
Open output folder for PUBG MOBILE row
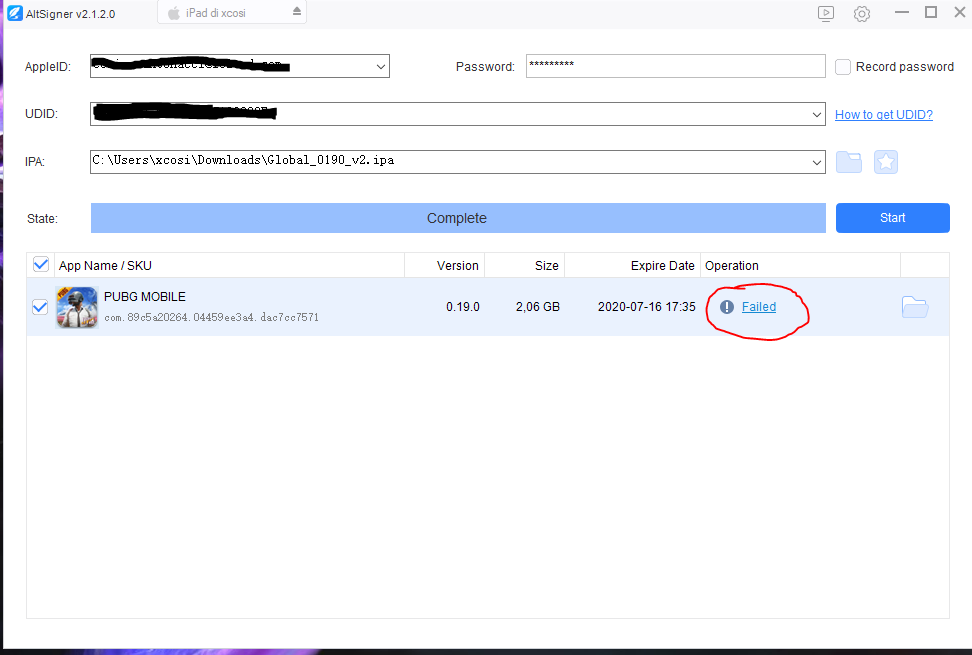[915, 307]
